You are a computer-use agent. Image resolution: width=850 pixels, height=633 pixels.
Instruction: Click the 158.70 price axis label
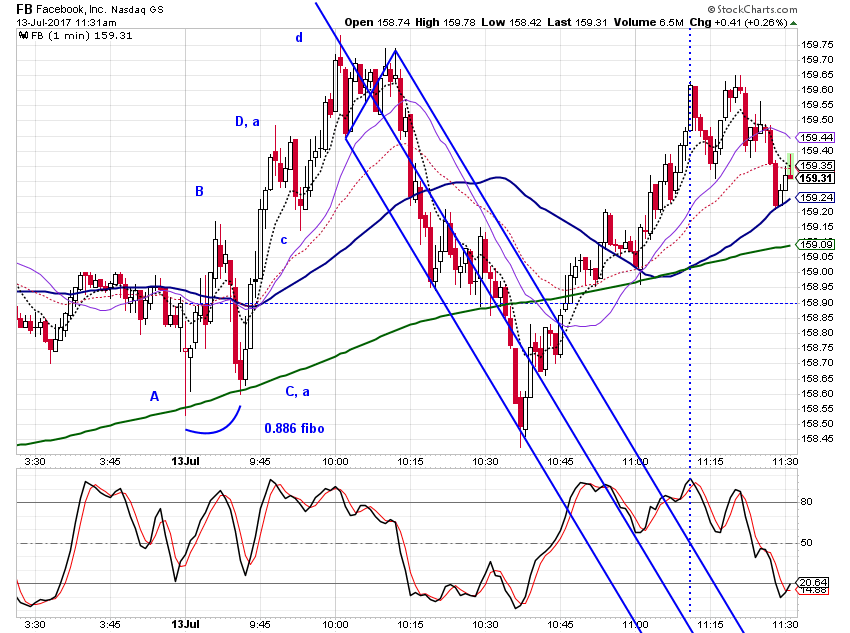[817, 363]
